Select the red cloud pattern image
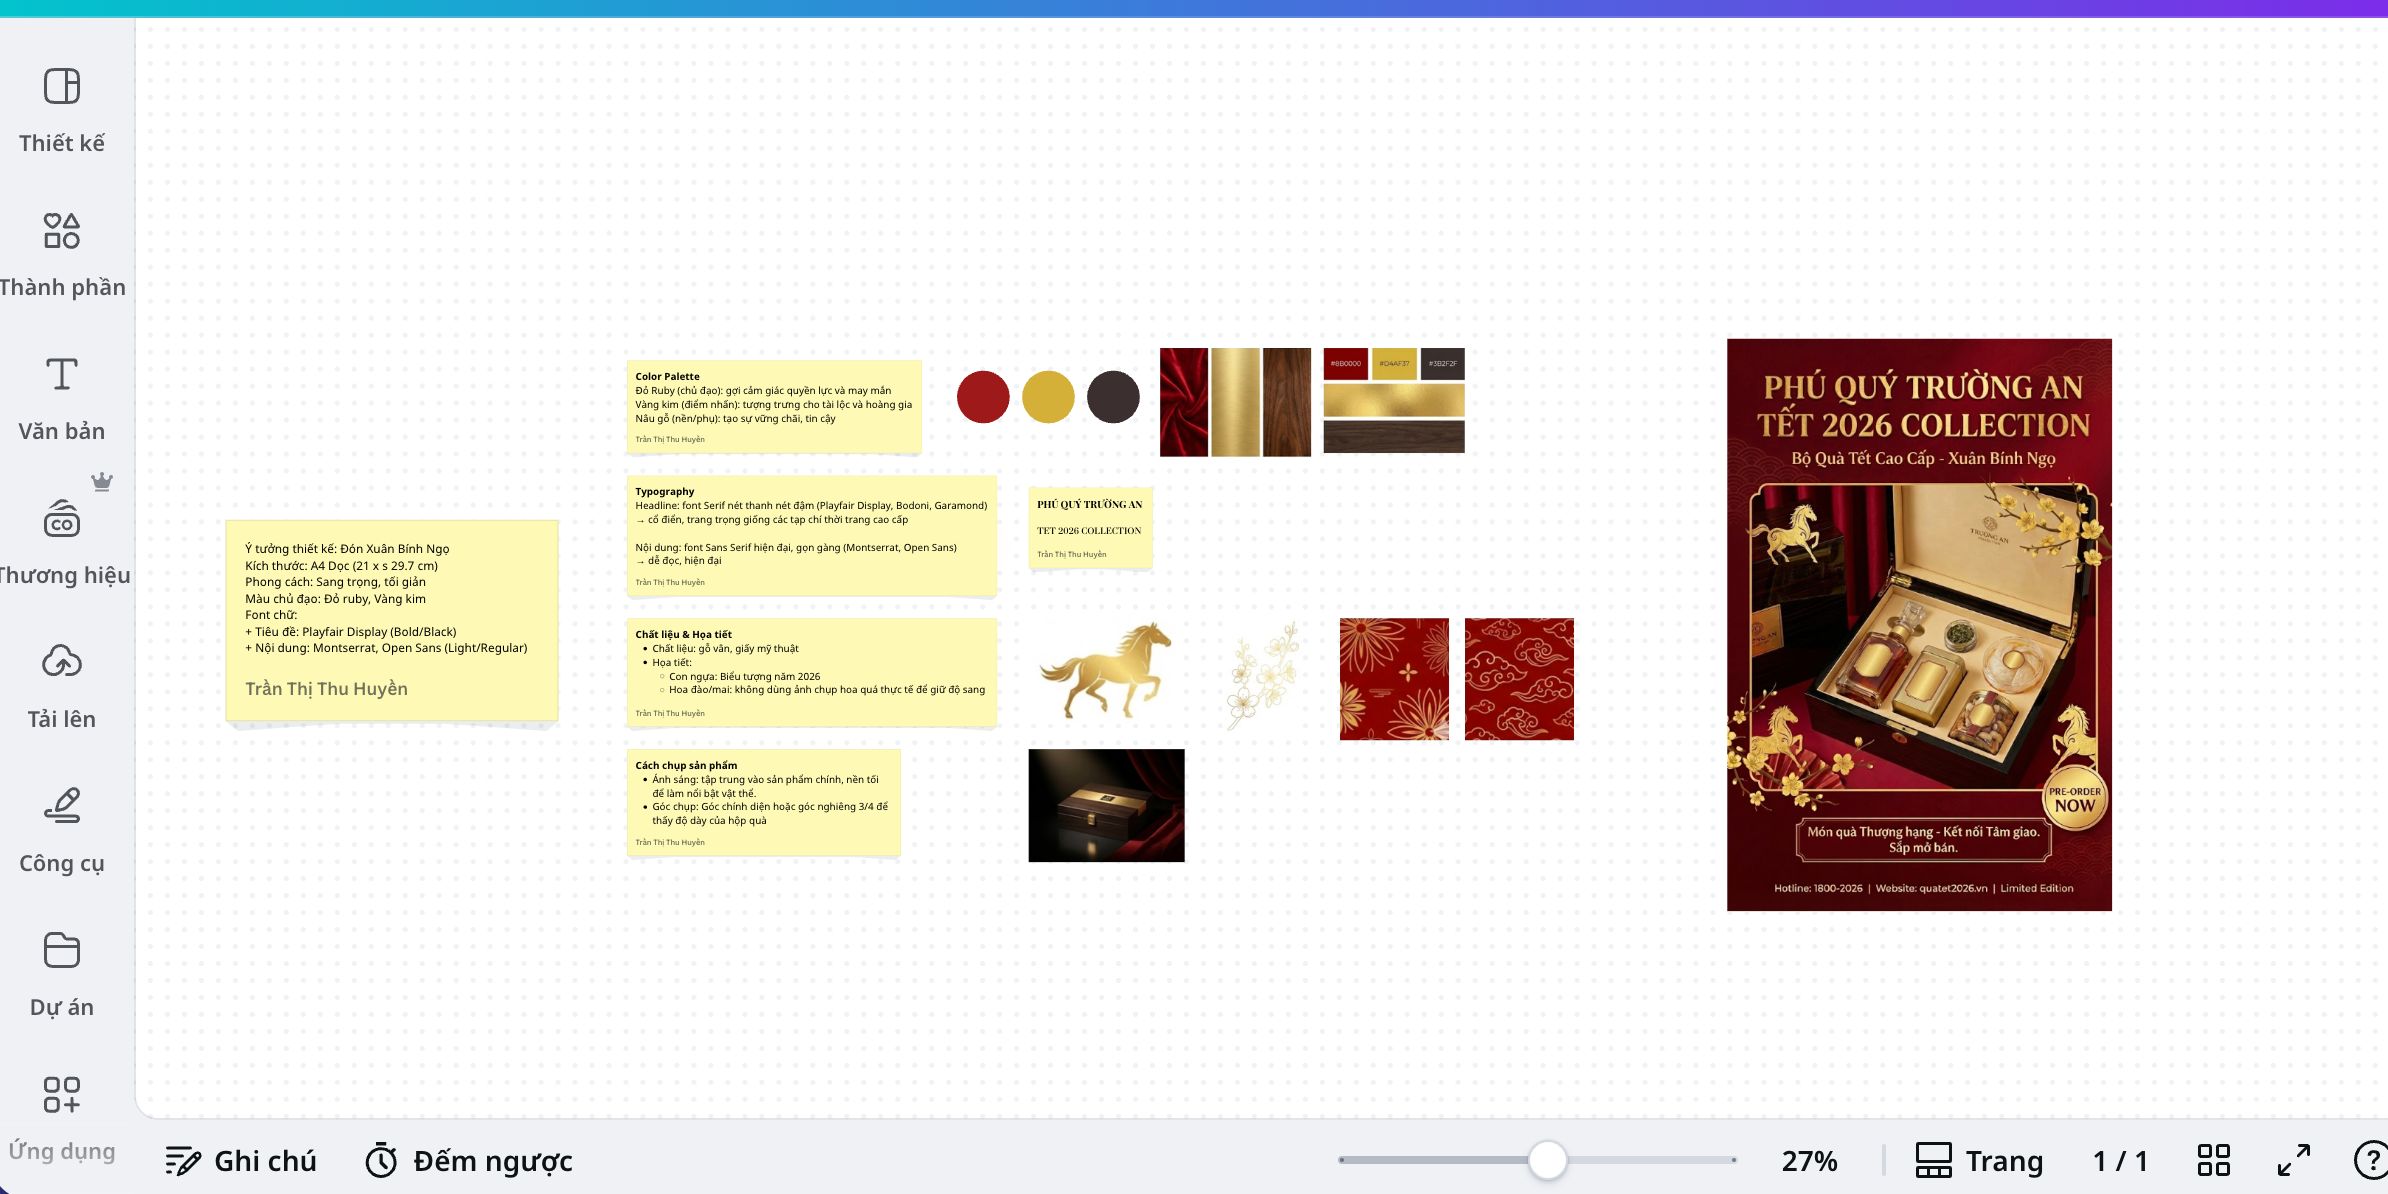The width and height of the screenshot is (2388, 1194). point(1519,679)
